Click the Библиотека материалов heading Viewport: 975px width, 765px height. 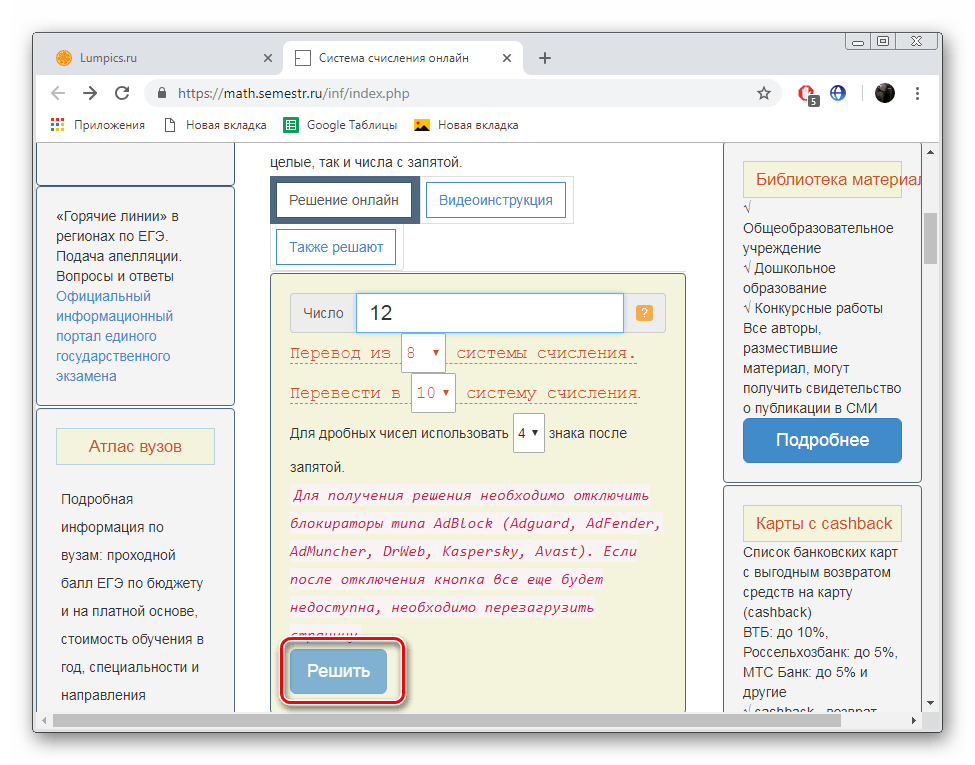tap(822, 179)
